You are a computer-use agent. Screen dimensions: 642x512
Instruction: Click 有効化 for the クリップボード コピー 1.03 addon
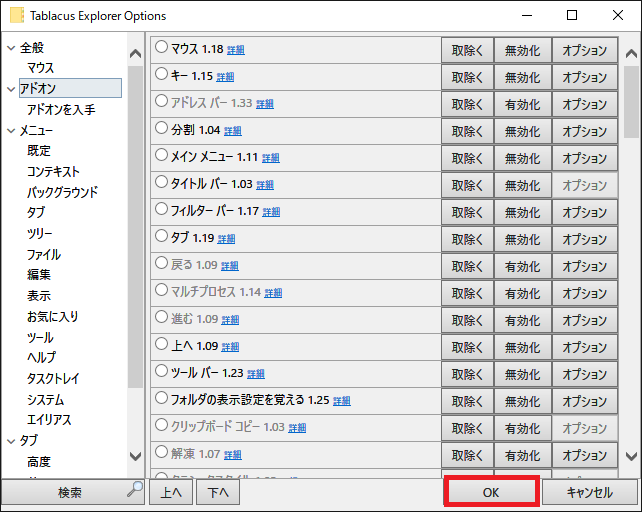[x=522, y=429]
